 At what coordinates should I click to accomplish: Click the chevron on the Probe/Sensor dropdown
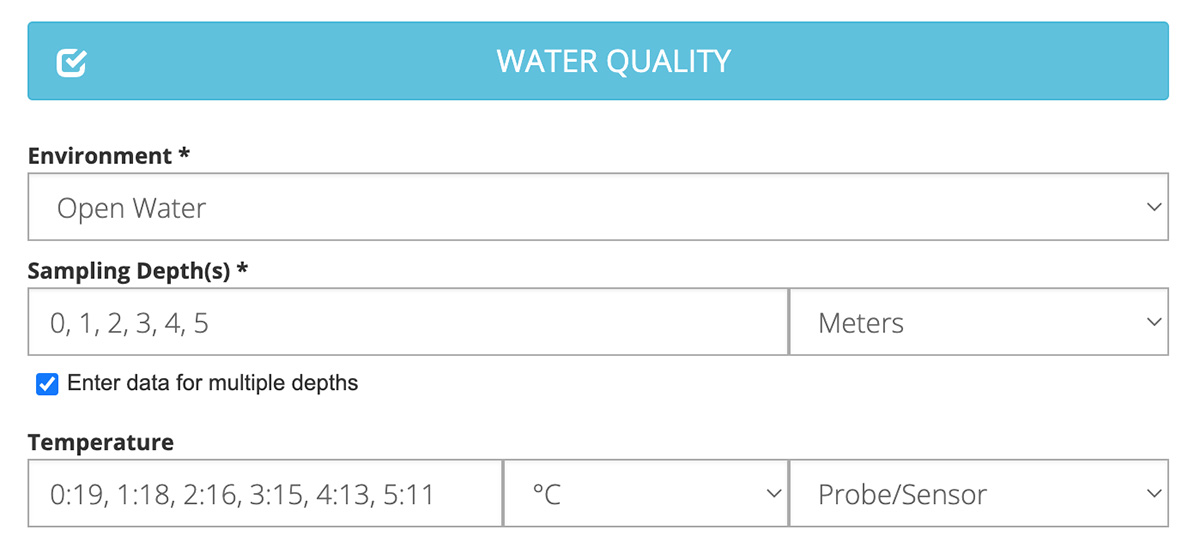click(1154, 494)
